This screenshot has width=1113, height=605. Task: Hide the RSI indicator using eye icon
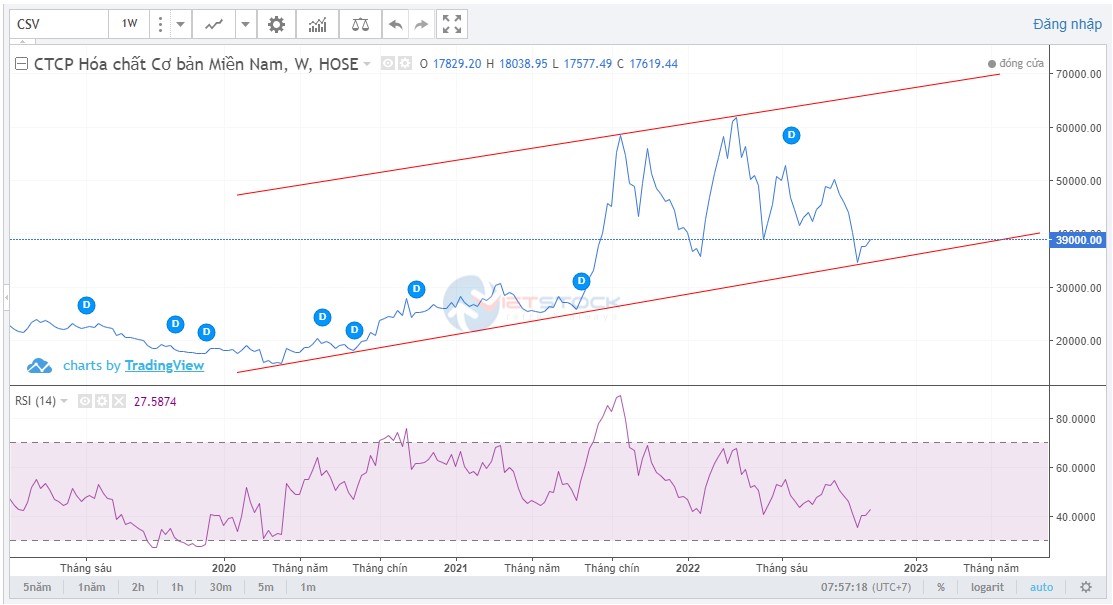pyautogui.click(x=86, y=401)
